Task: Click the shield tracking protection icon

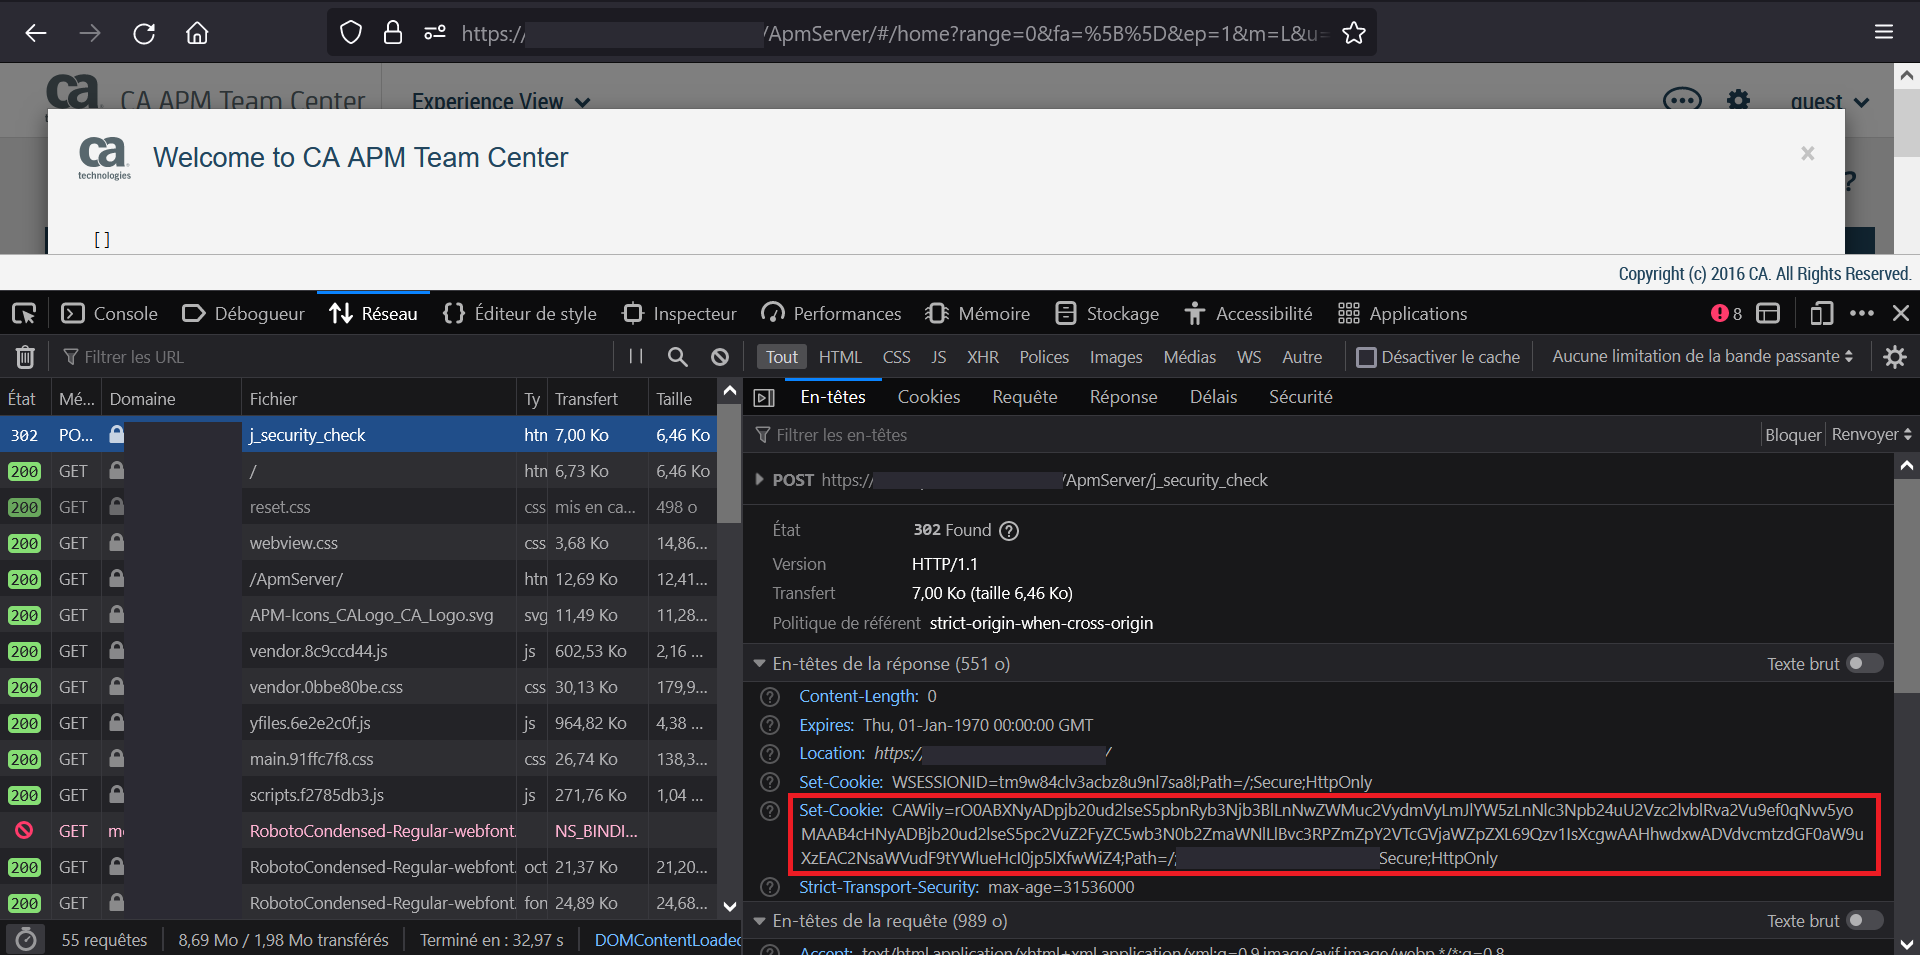Action: pos(351,33)
